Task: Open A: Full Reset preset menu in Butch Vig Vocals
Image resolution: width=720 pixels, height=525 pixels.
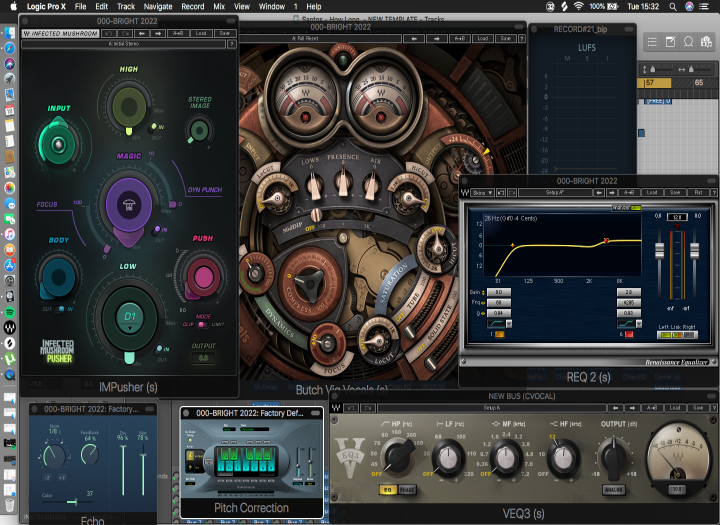Action: 321,39
